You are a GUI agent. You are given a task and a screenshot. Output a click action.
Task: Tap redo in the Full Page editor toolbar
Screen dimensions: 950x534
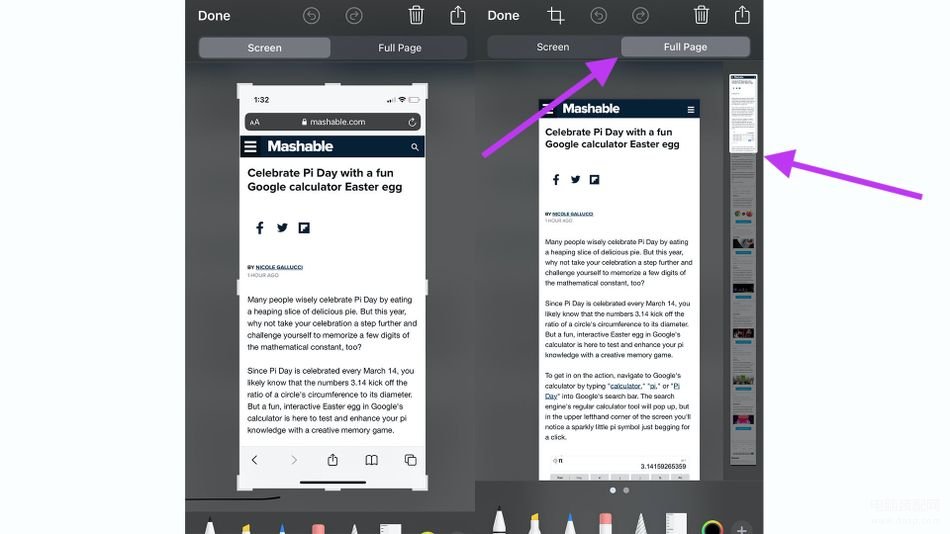tap(640, 16)
